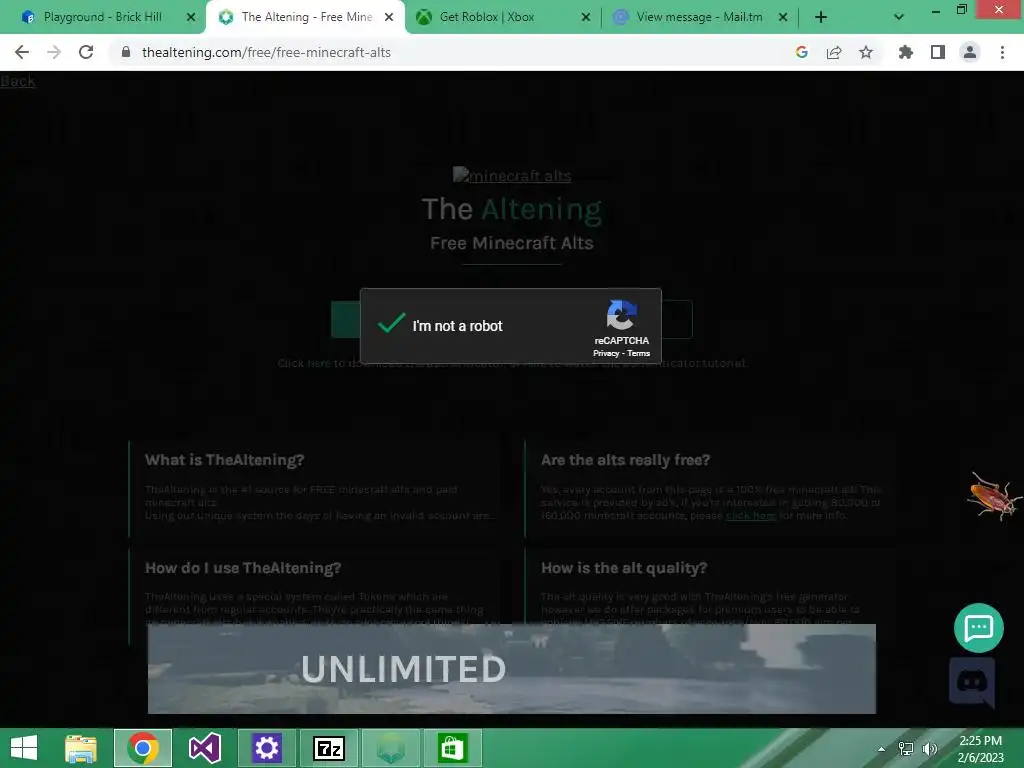Open Chrome extensions puzzle icon
Viewport: 1024px width, 768px height.
pos(905,52)
